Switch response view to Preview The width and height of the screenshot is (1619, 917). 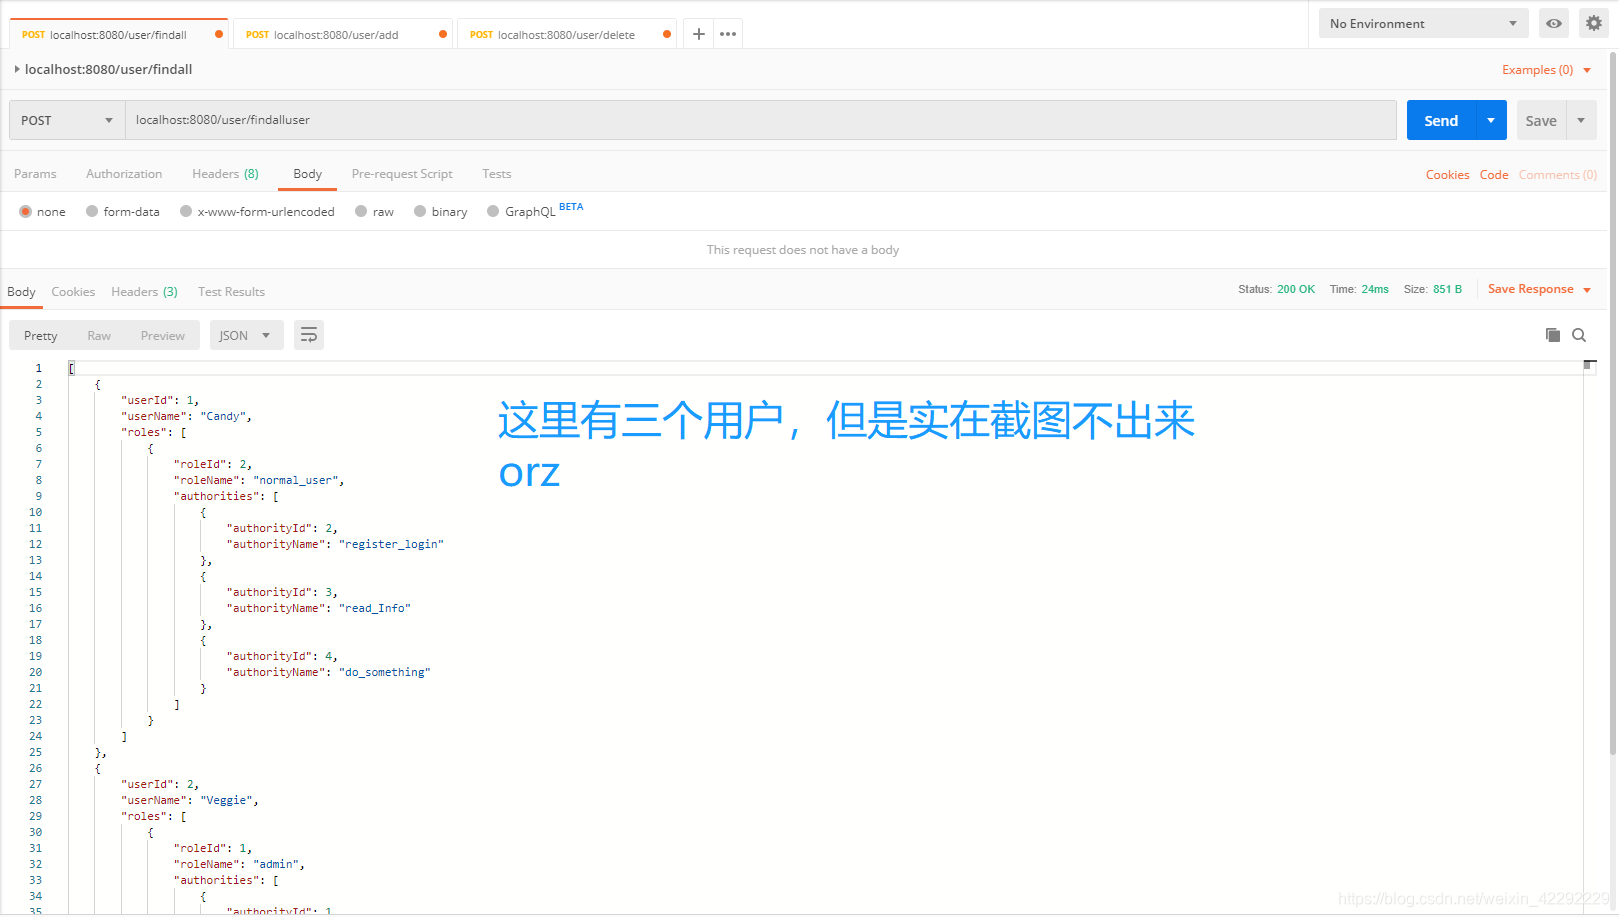(162, 335)
